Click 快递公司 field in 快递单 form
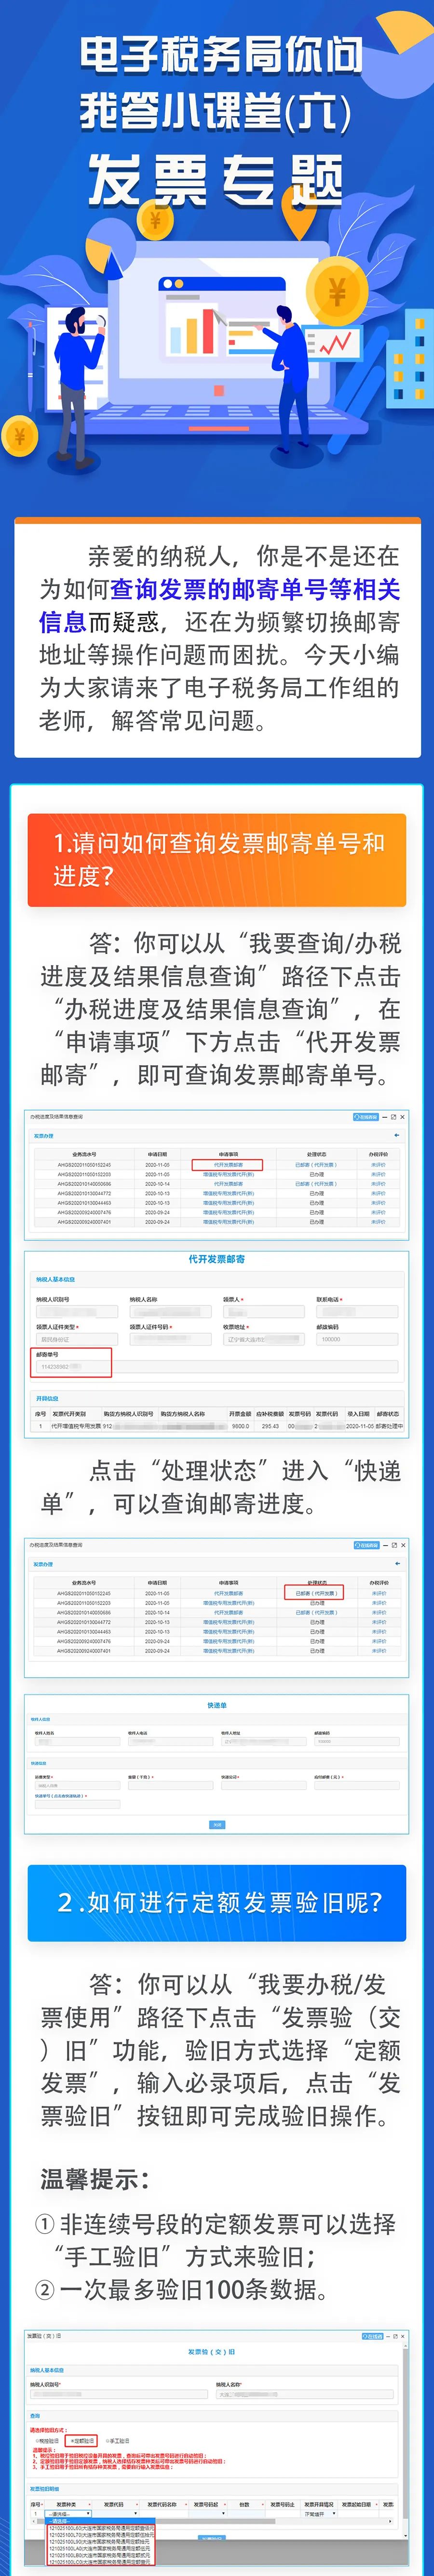 [x=263, y=1785]
